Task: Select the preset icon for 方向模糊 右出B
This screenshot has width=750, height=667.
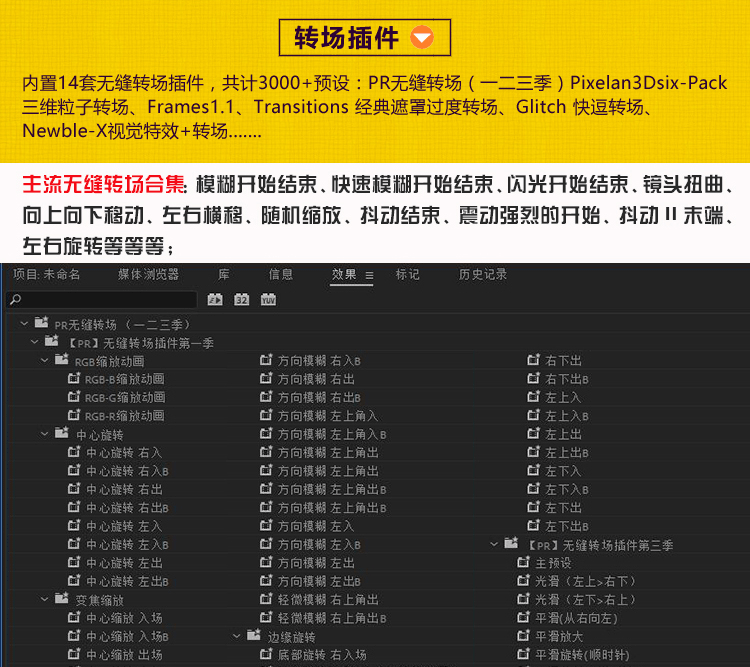Action: 266,397
